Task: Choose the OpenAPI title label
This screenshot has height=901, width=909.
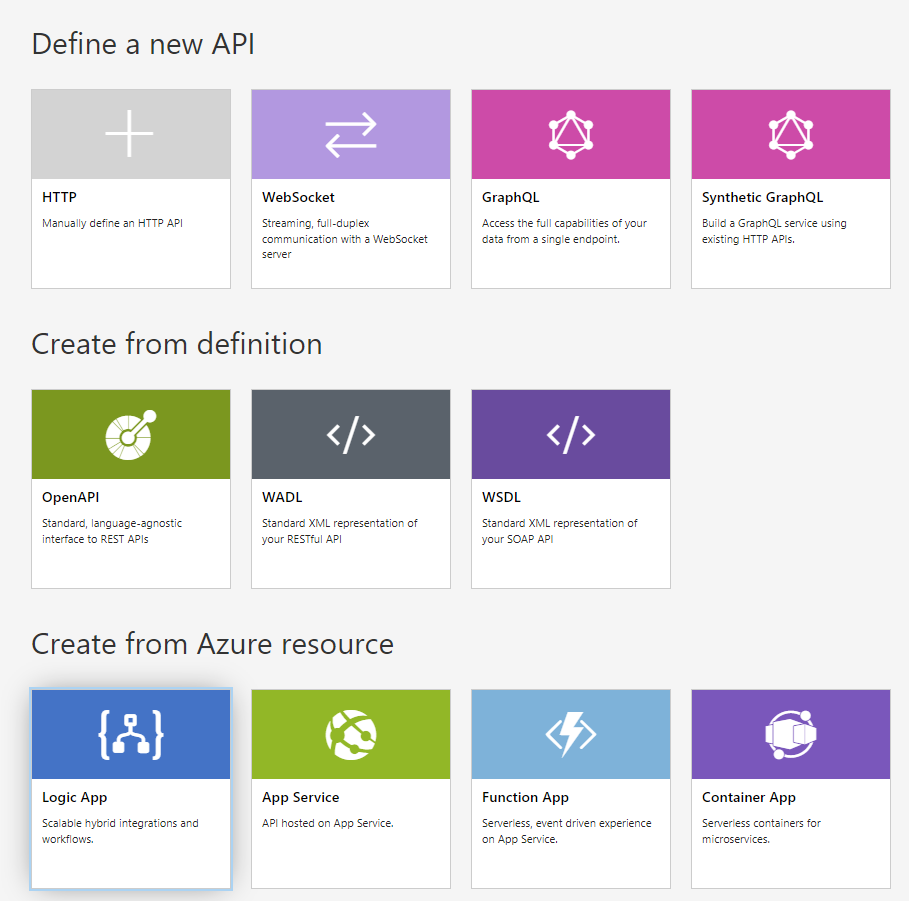Action: pos(70,497)
